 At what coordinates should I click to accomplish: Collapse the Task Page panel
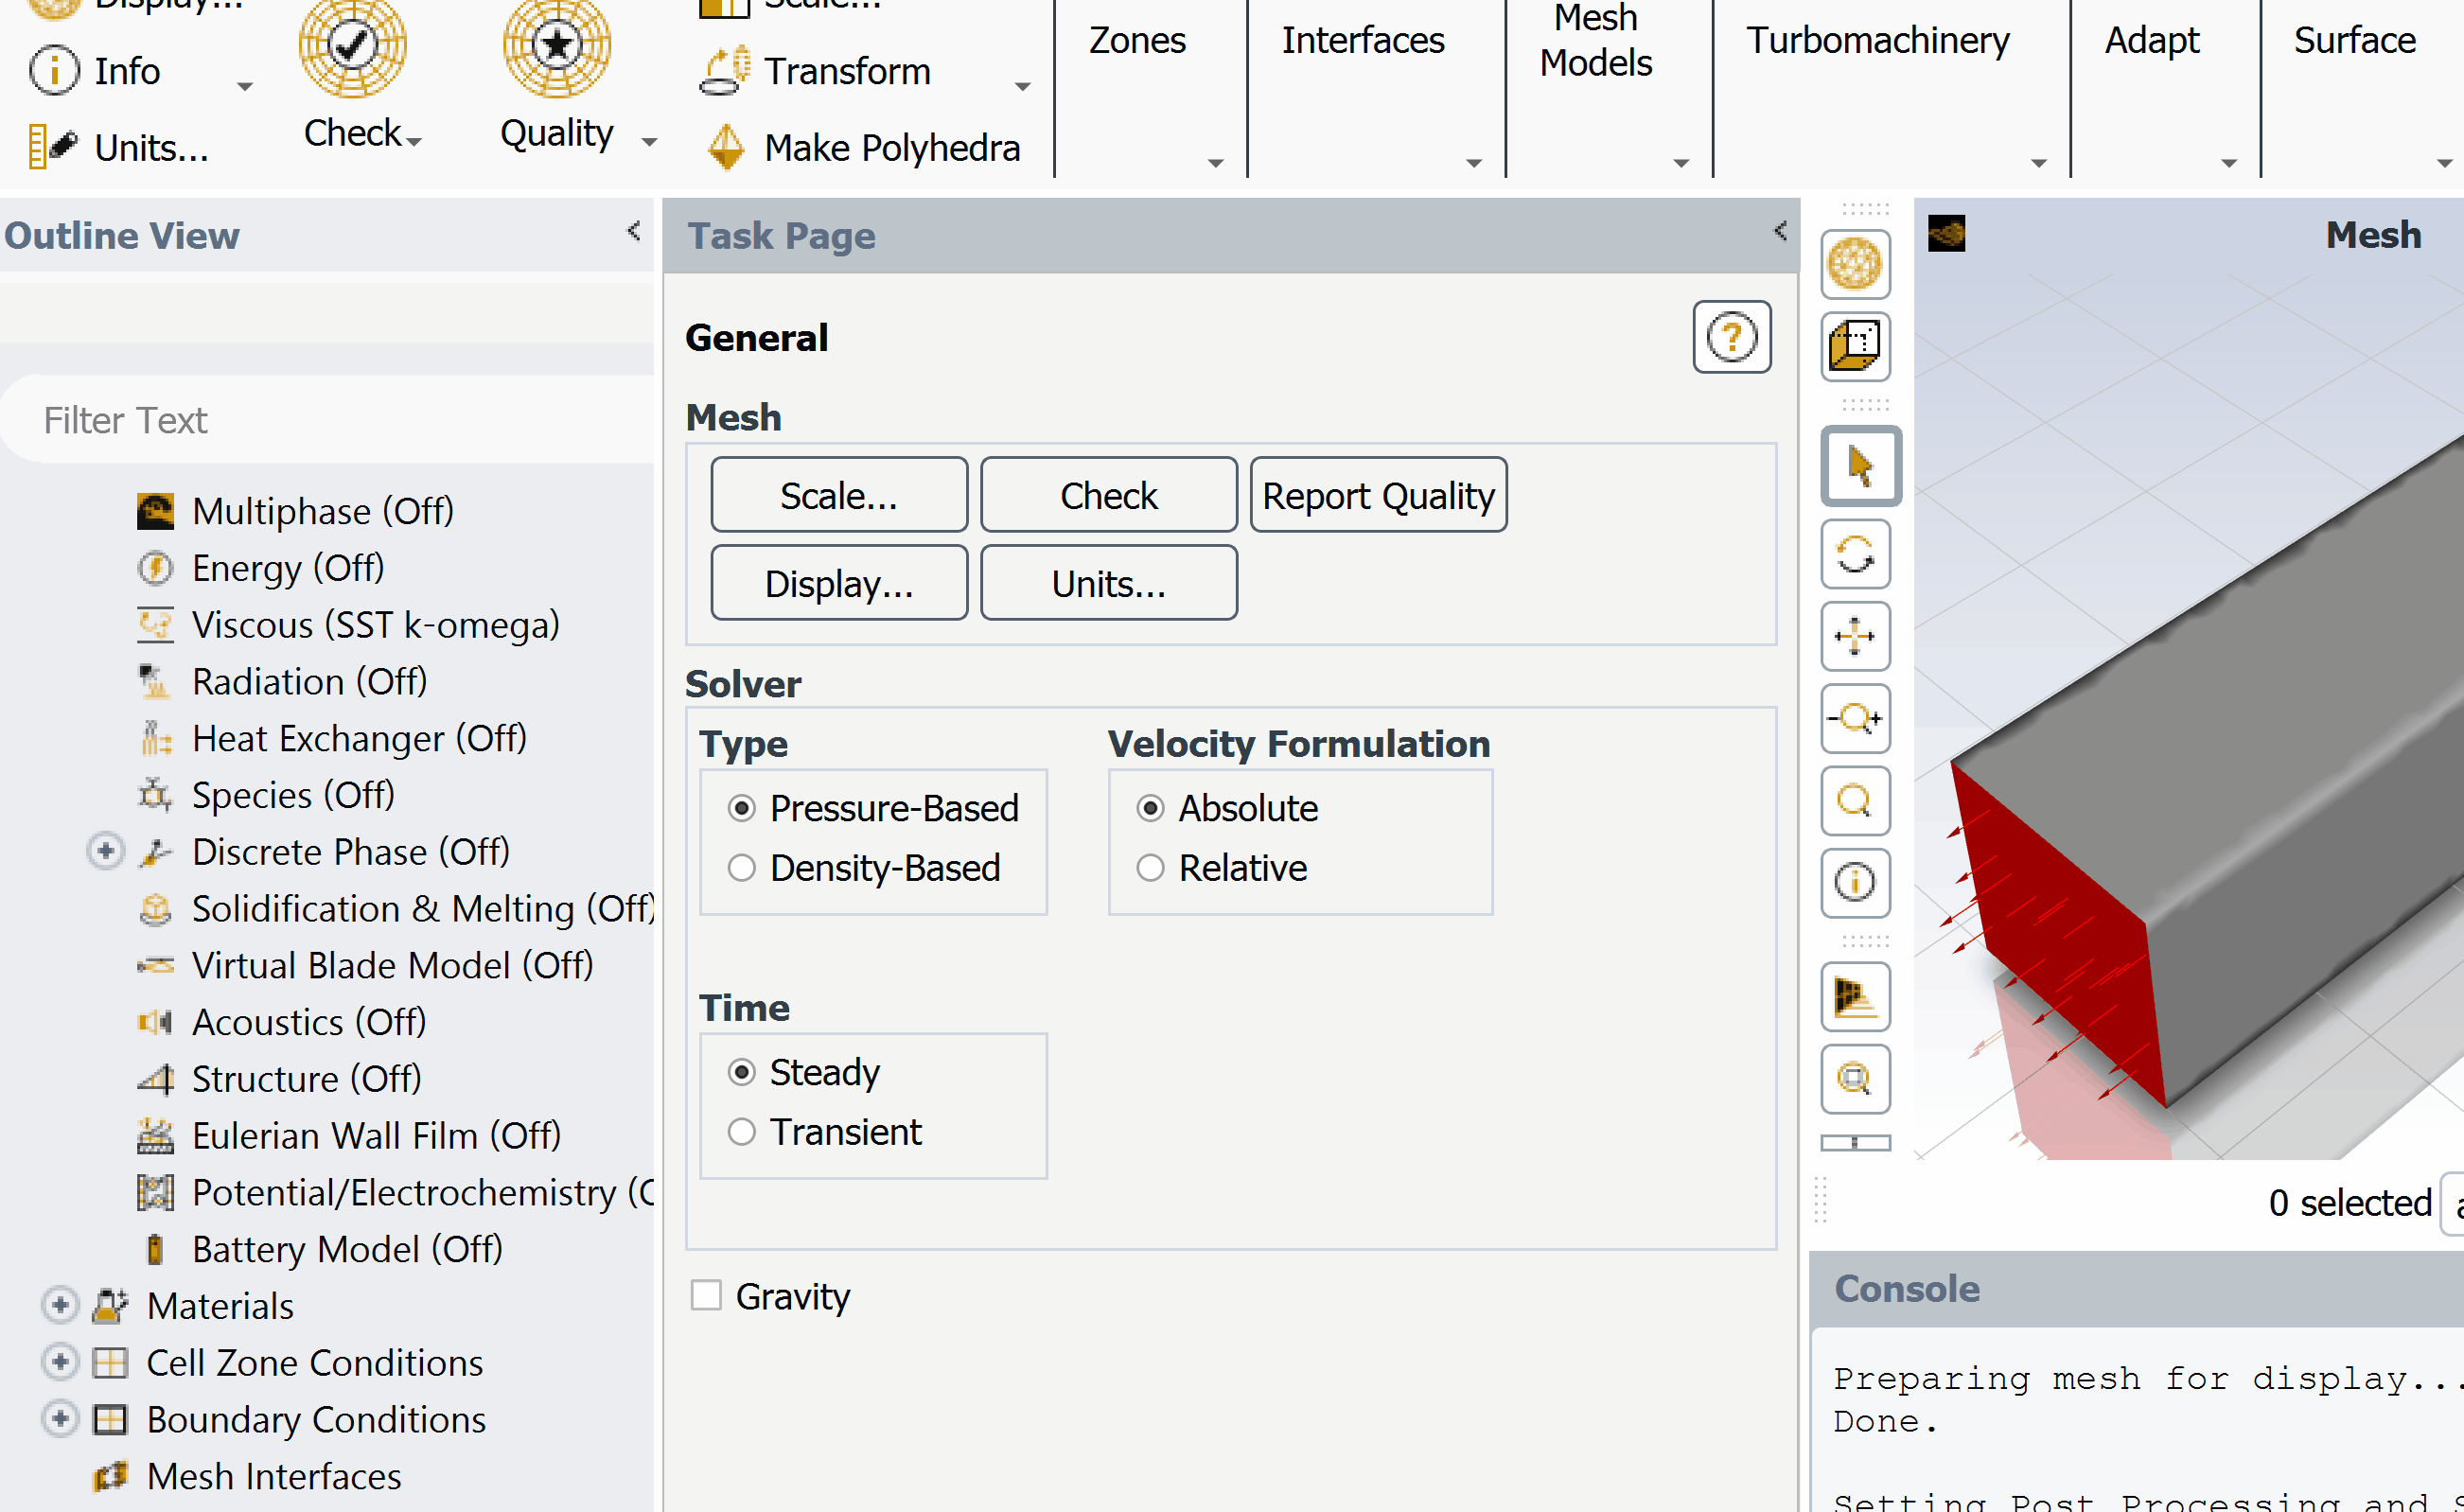(1780, 231)
